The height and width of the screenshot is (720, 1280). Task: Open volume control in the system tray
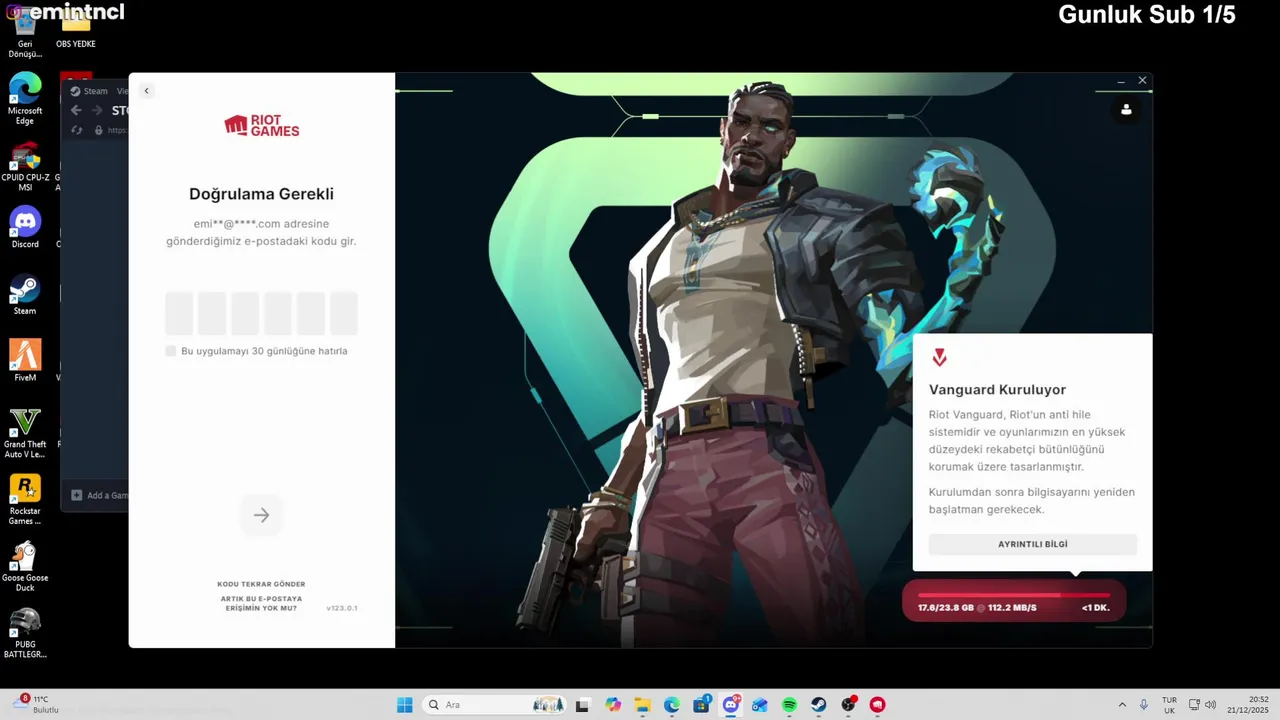pyautogui.click(x=1211, y=705)
